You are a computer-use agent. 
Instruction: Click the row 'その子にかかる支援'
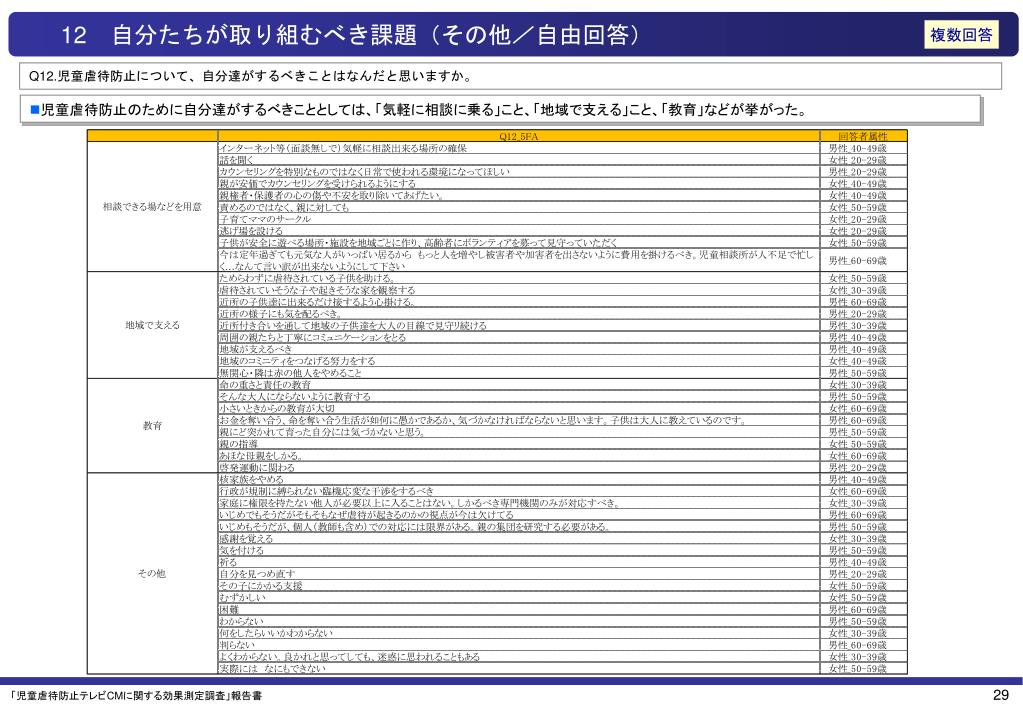pyautogui.click(x=519, y=585)
